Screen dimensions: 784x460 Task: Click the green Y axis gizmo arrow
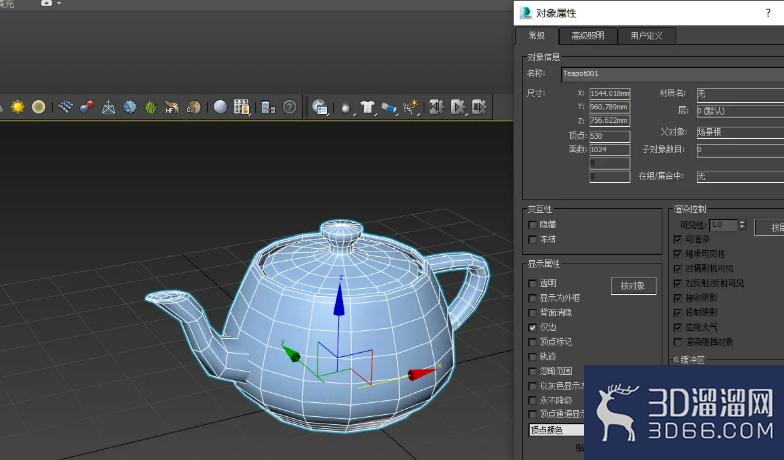290,352
